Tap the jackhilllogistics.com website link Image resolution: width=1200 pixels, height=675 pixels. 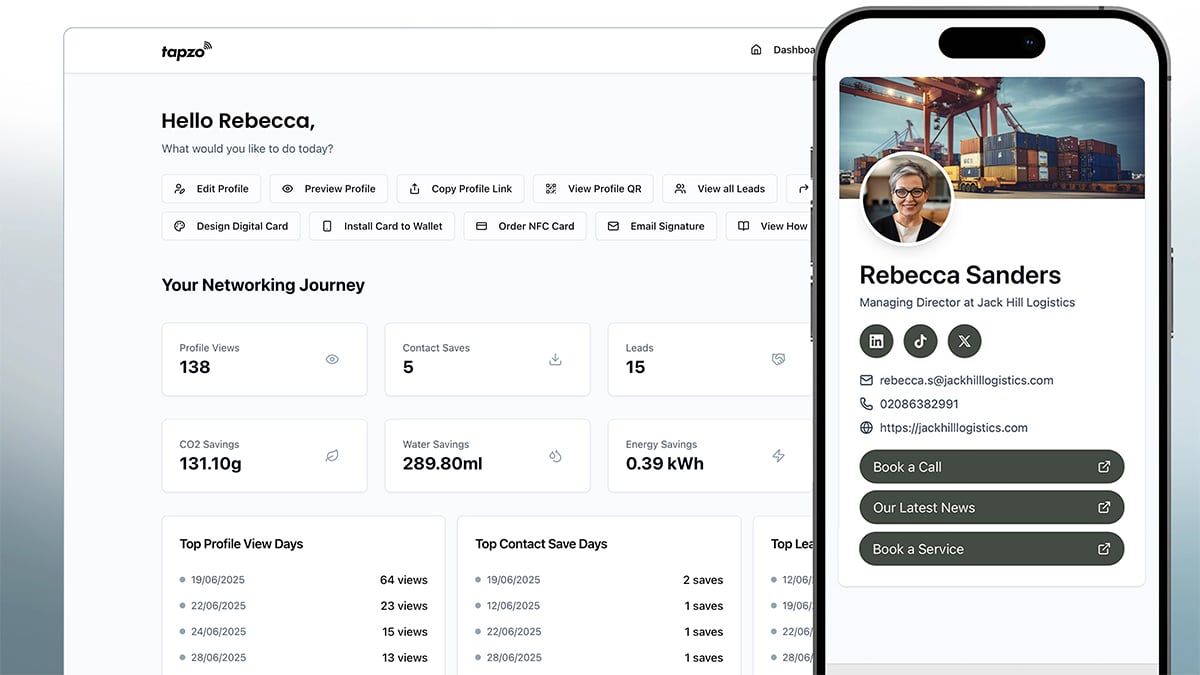pyautogui.click(x=953, y=428)
